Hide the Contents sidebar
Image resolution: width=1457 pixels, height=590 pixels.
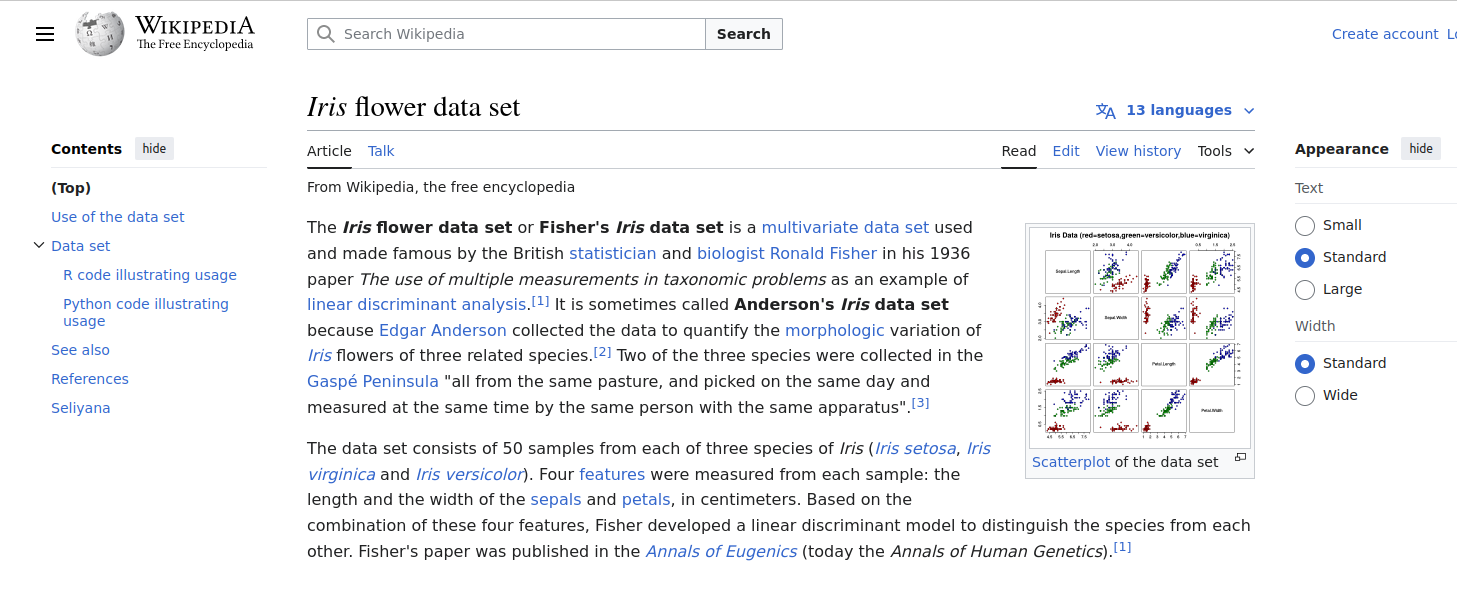point(154,149)
